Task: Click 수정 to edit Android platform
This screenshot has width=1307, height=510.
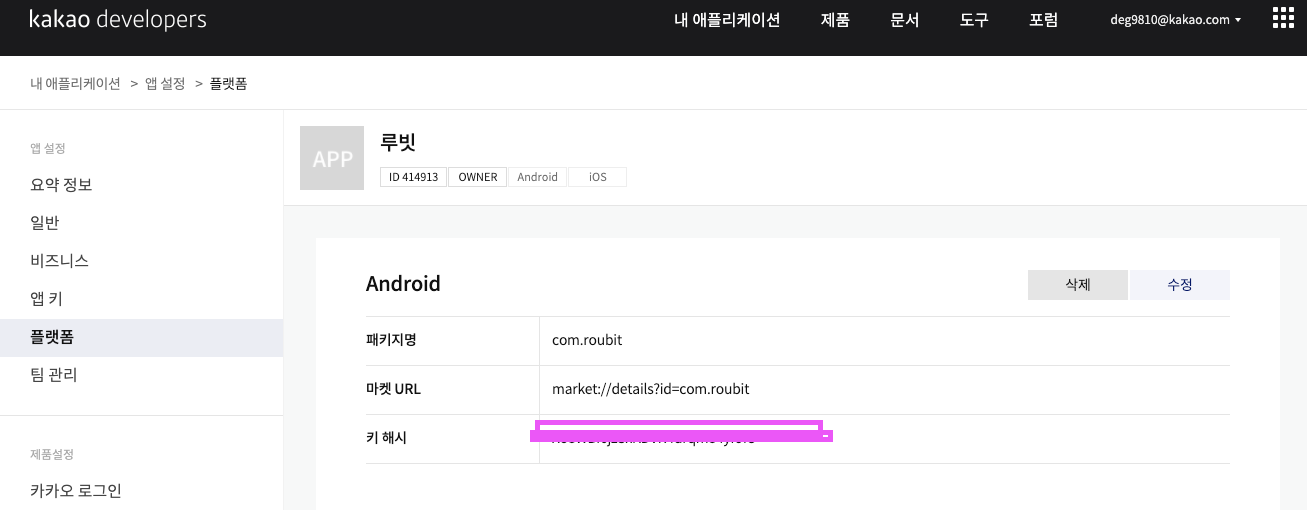Action: (1180, 285)
